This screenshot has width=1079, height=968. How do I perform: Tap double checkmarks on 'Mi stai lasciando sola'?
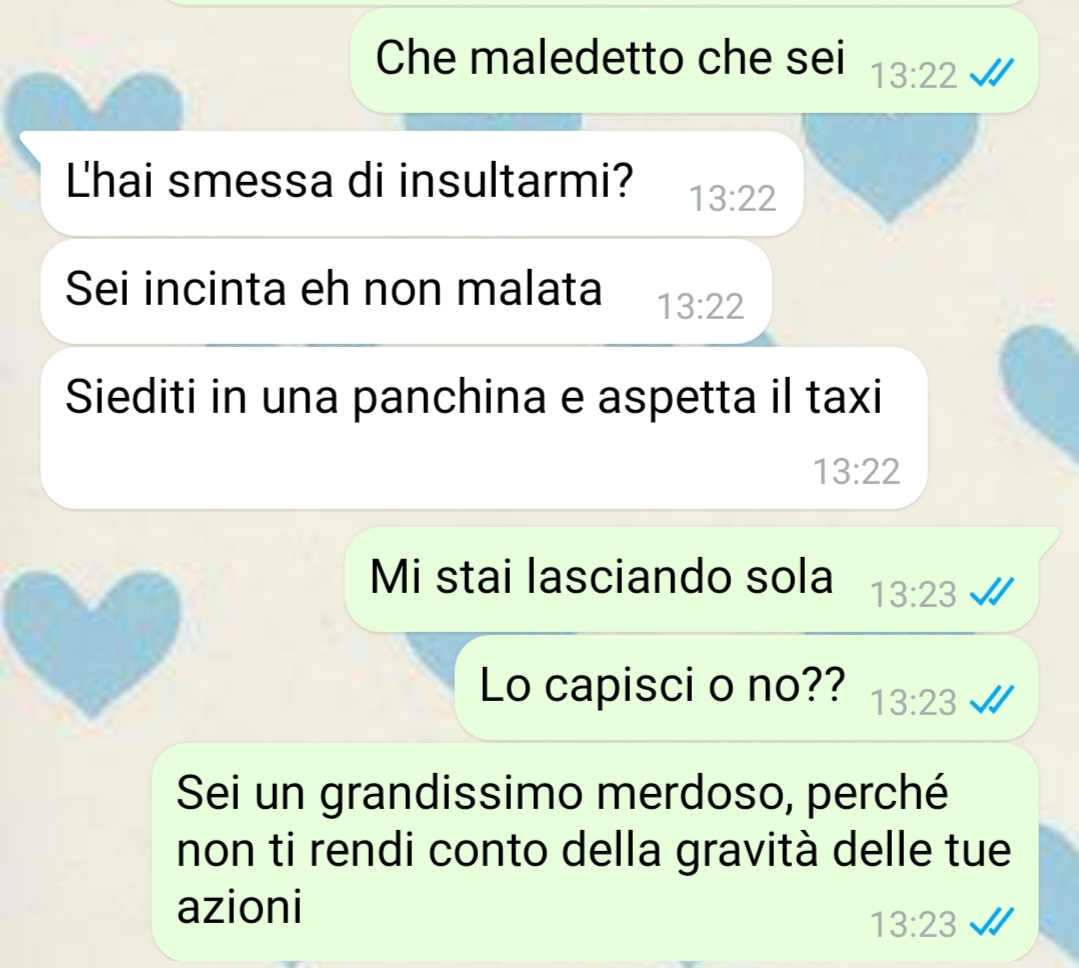991,592
